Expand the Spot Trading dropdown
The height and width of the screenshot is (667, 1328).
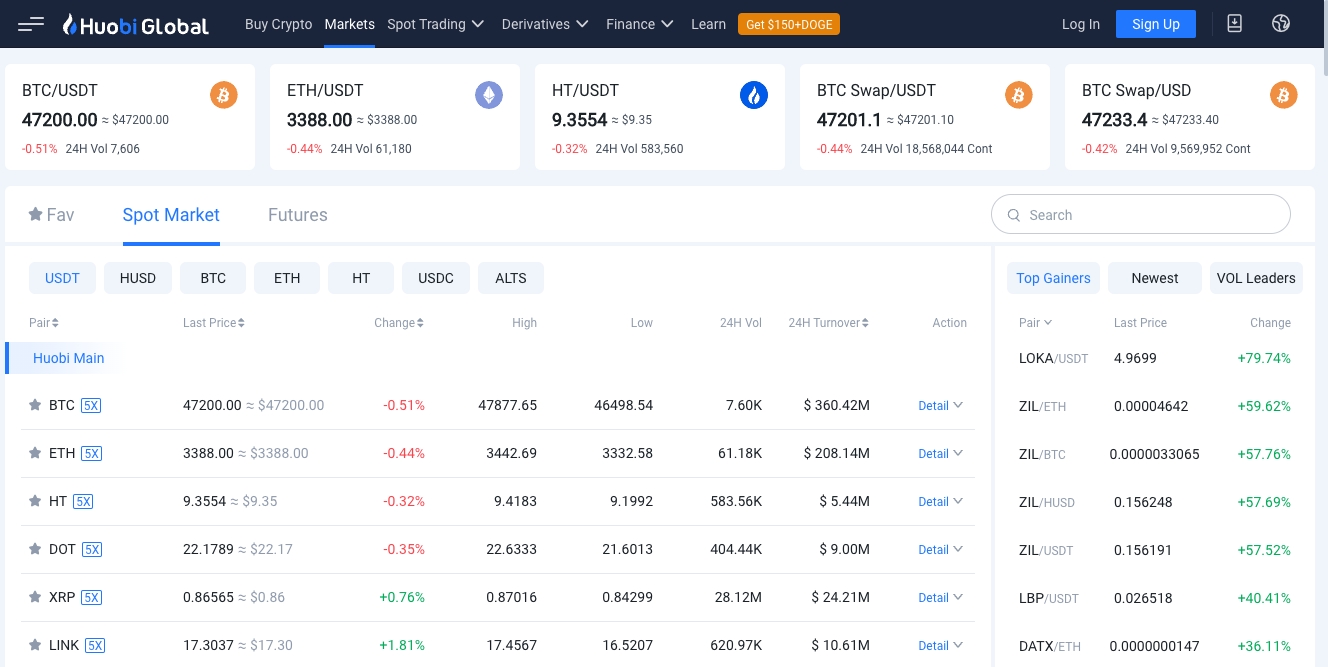(435, 24)
